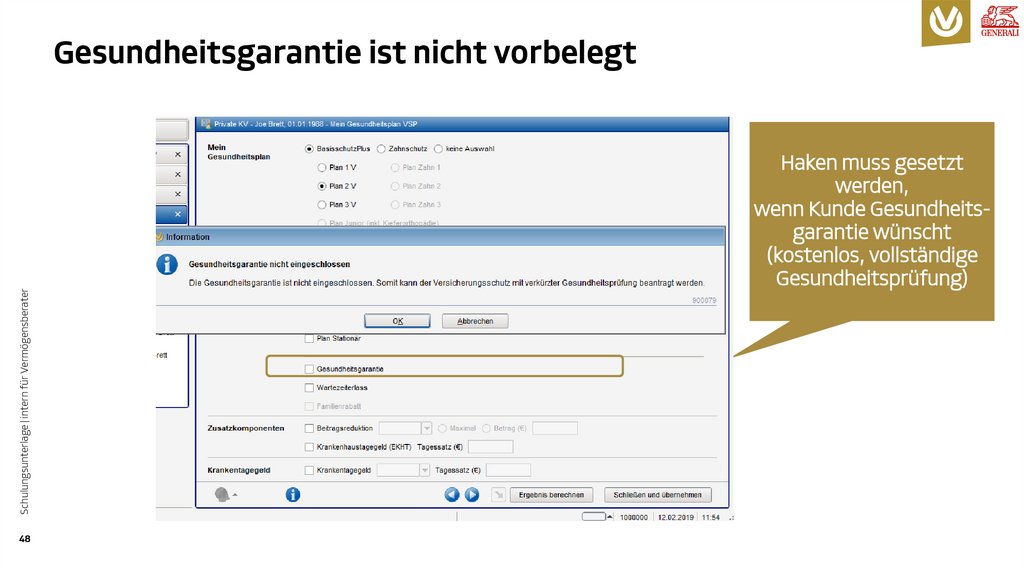Screen dimensions: 1024x574
Task: Select Zahnschutz radio button
Action: click(381, 149)
